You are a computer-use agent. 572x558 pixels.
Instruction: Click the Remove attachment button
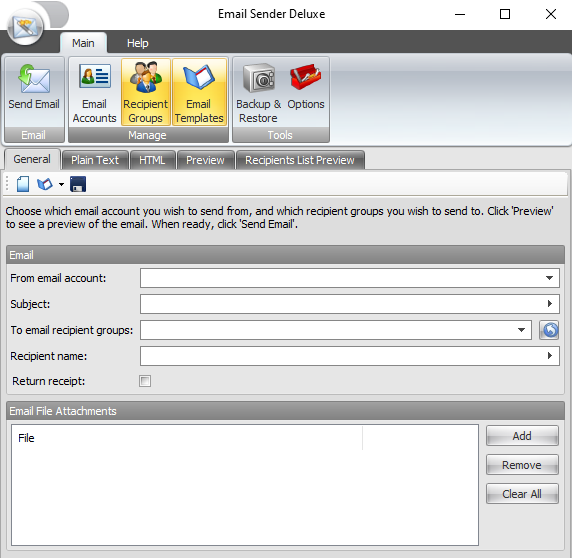[522, 465]
